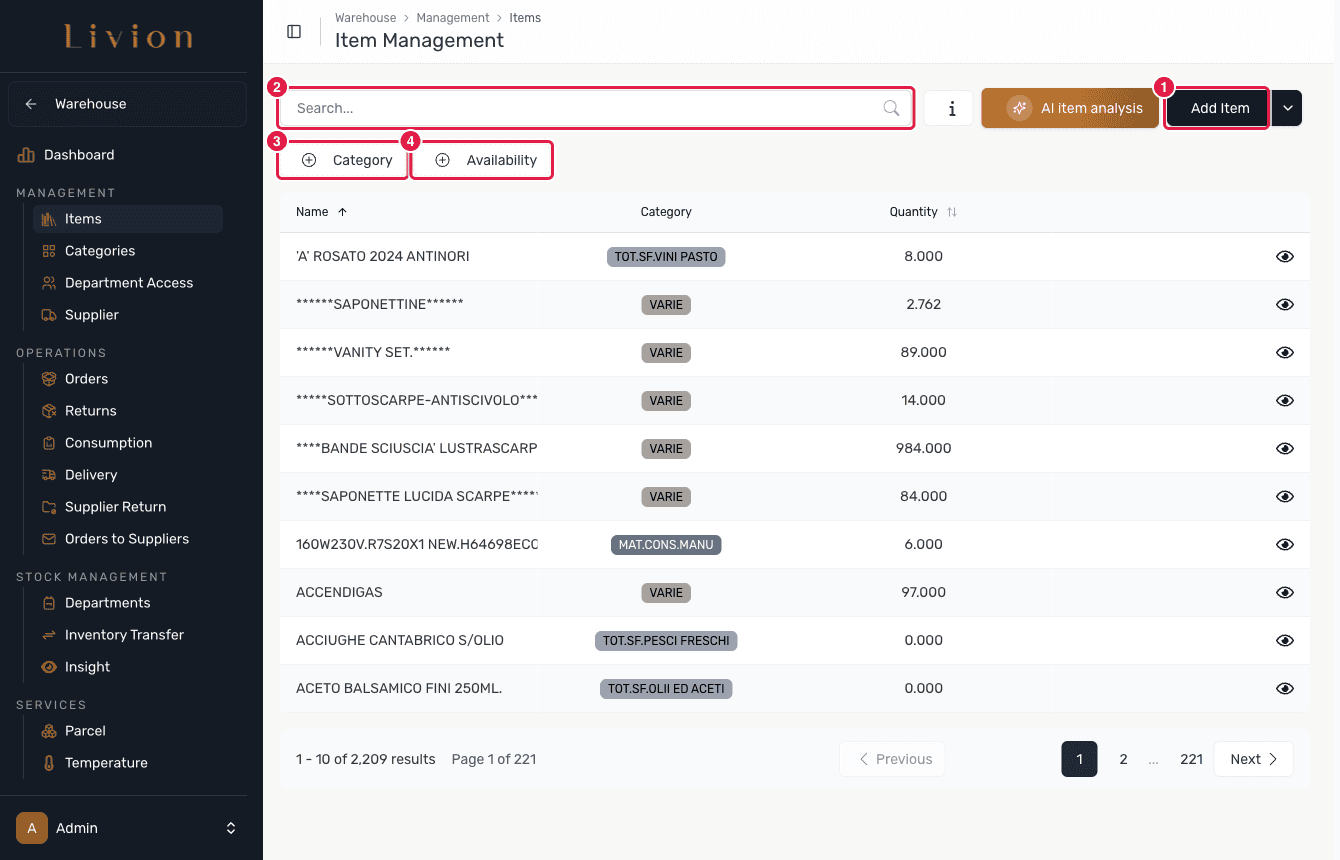
Task: Click the Parcel boxes icon
Action: pyautogui.click(x=48, y=731)
